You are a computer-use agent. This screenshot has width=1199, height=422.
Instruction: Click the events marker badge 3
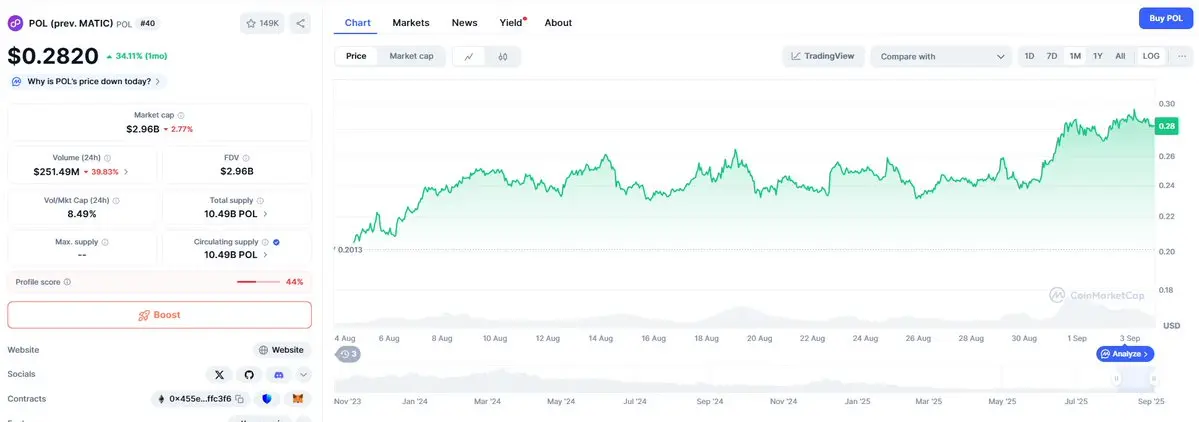click(349, 354)
